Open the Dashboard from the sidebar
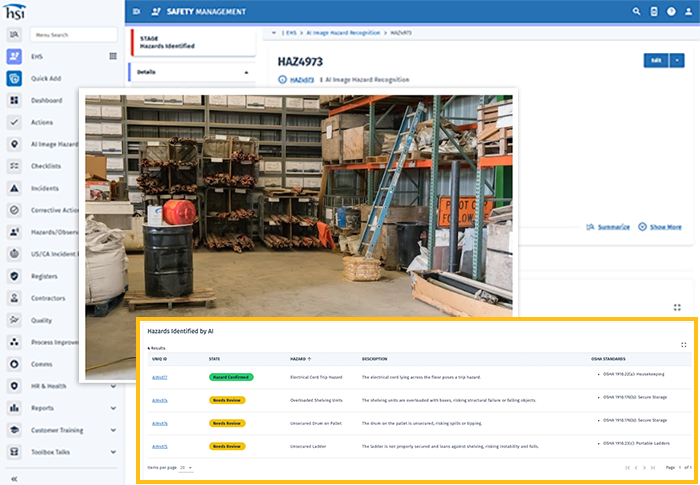Viewport: 700px width, 485px height. [x=46, y=101]
